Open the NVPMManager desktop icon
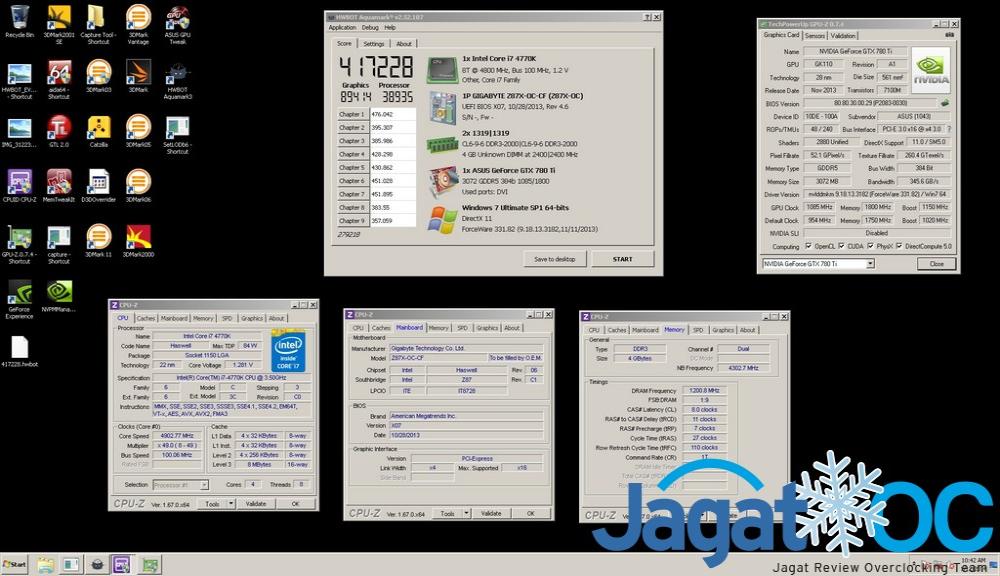The height and width of the screenshot is (576, 1000). (x=59, y=296)
